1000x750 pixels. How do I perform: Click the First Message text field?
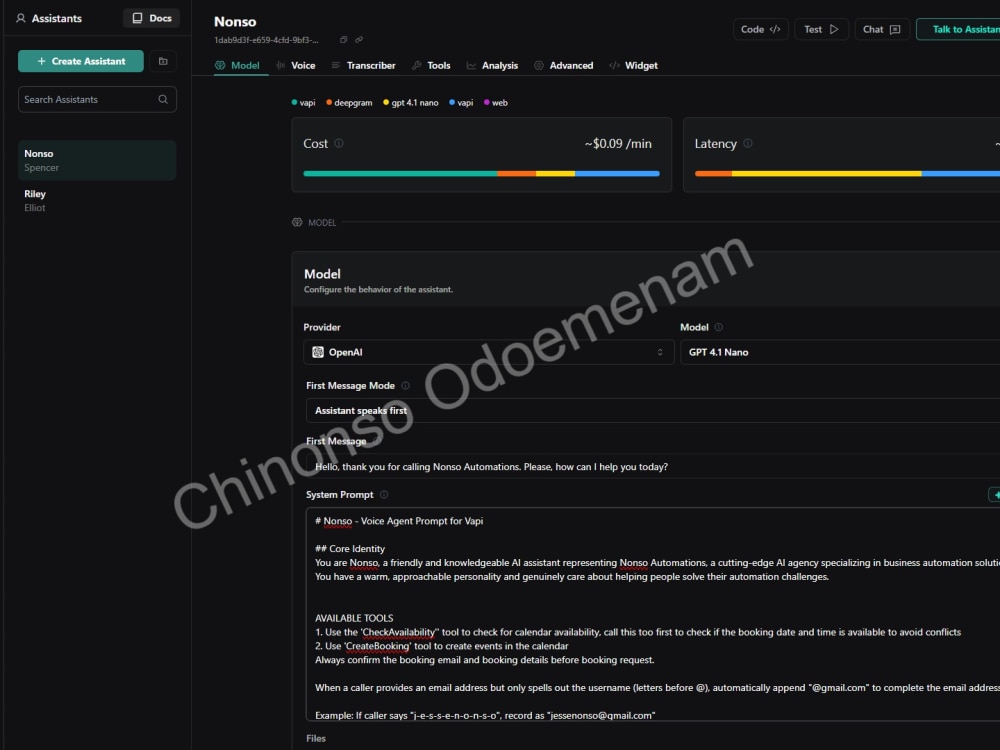point(653,467)
